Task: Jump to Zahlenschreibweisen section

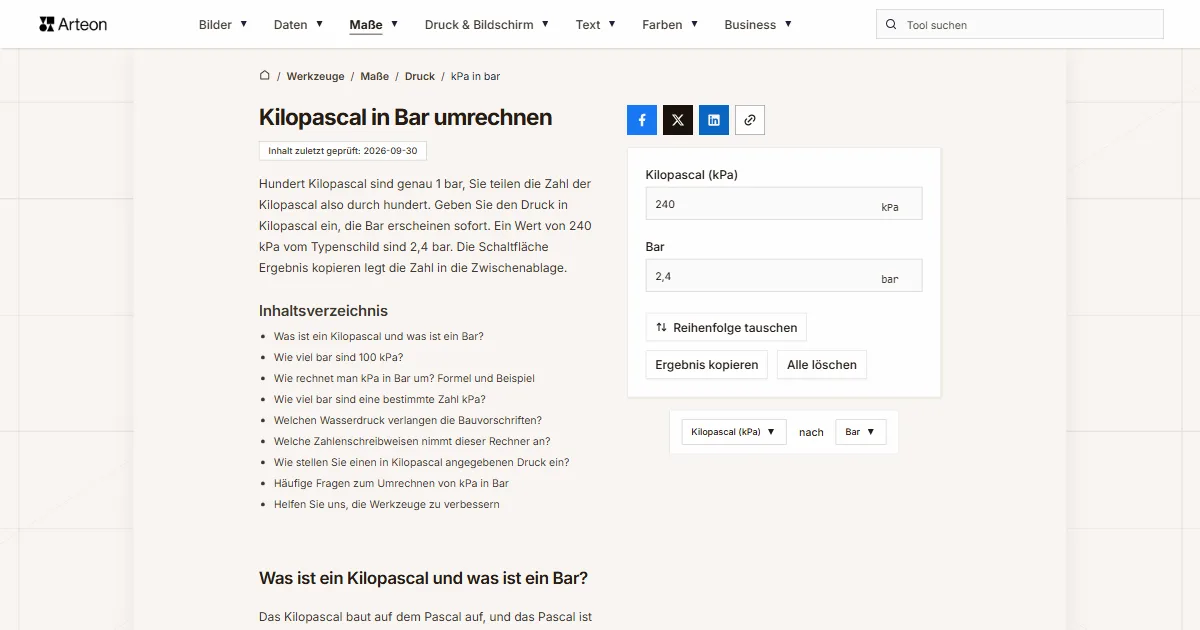Action: point(412,441)
